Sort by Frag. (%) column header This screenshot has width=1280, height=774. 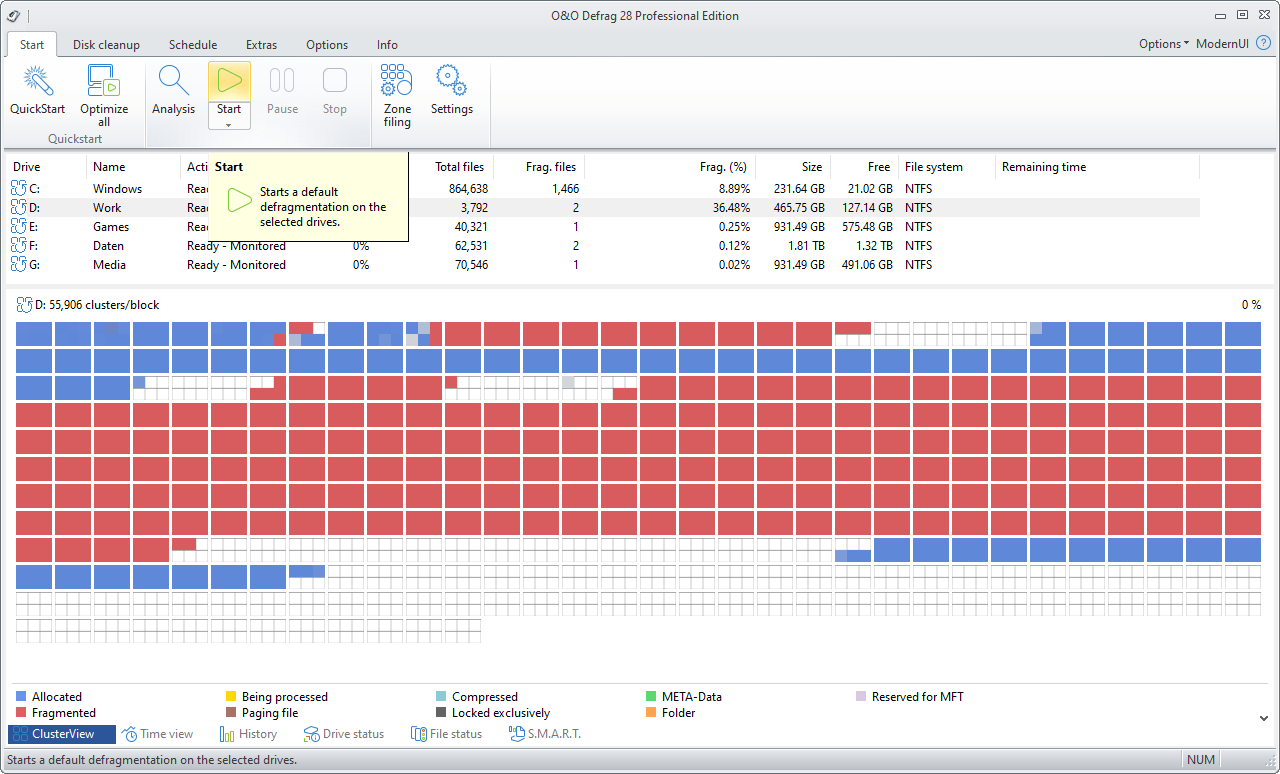670,167
